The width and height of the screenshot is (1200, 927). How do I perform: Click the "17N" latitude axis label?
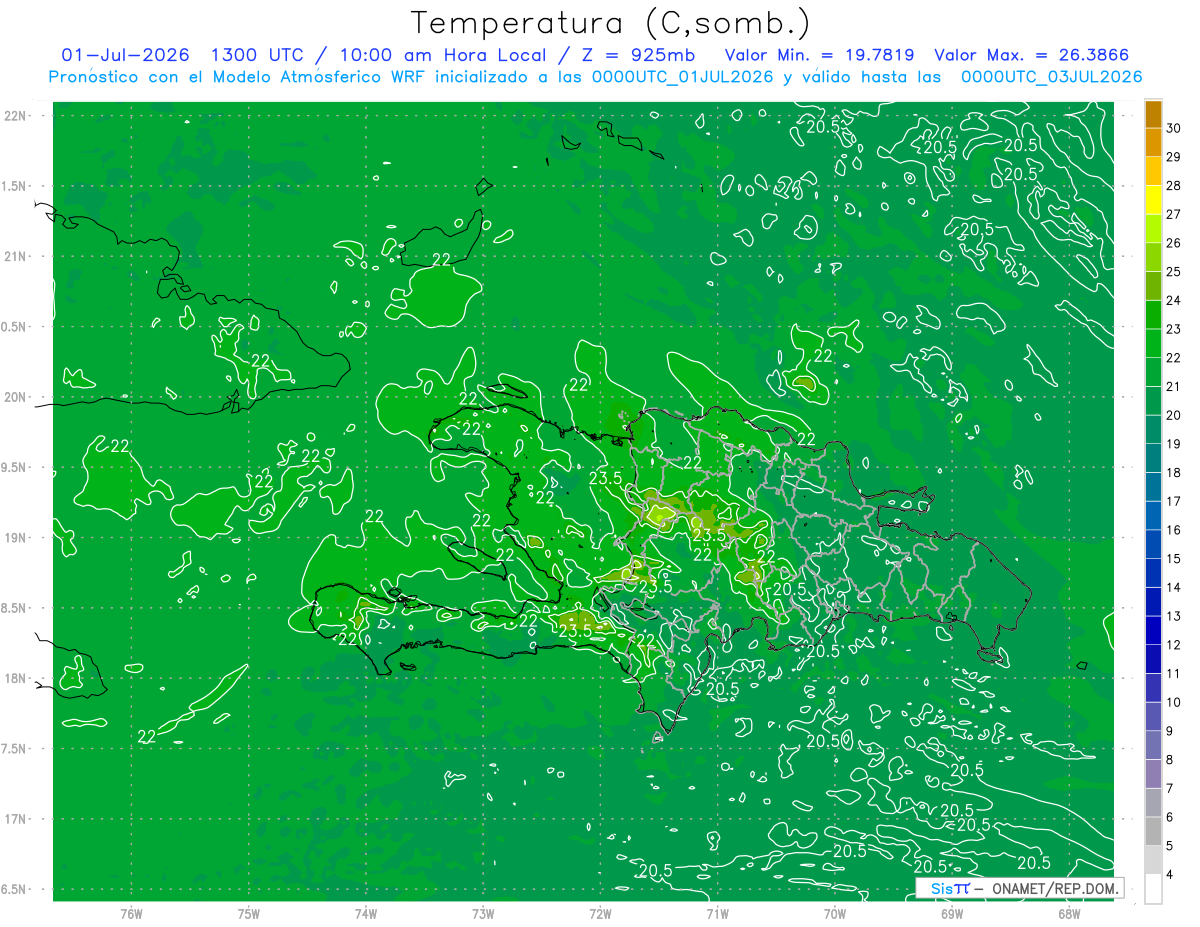pos(15,819)
